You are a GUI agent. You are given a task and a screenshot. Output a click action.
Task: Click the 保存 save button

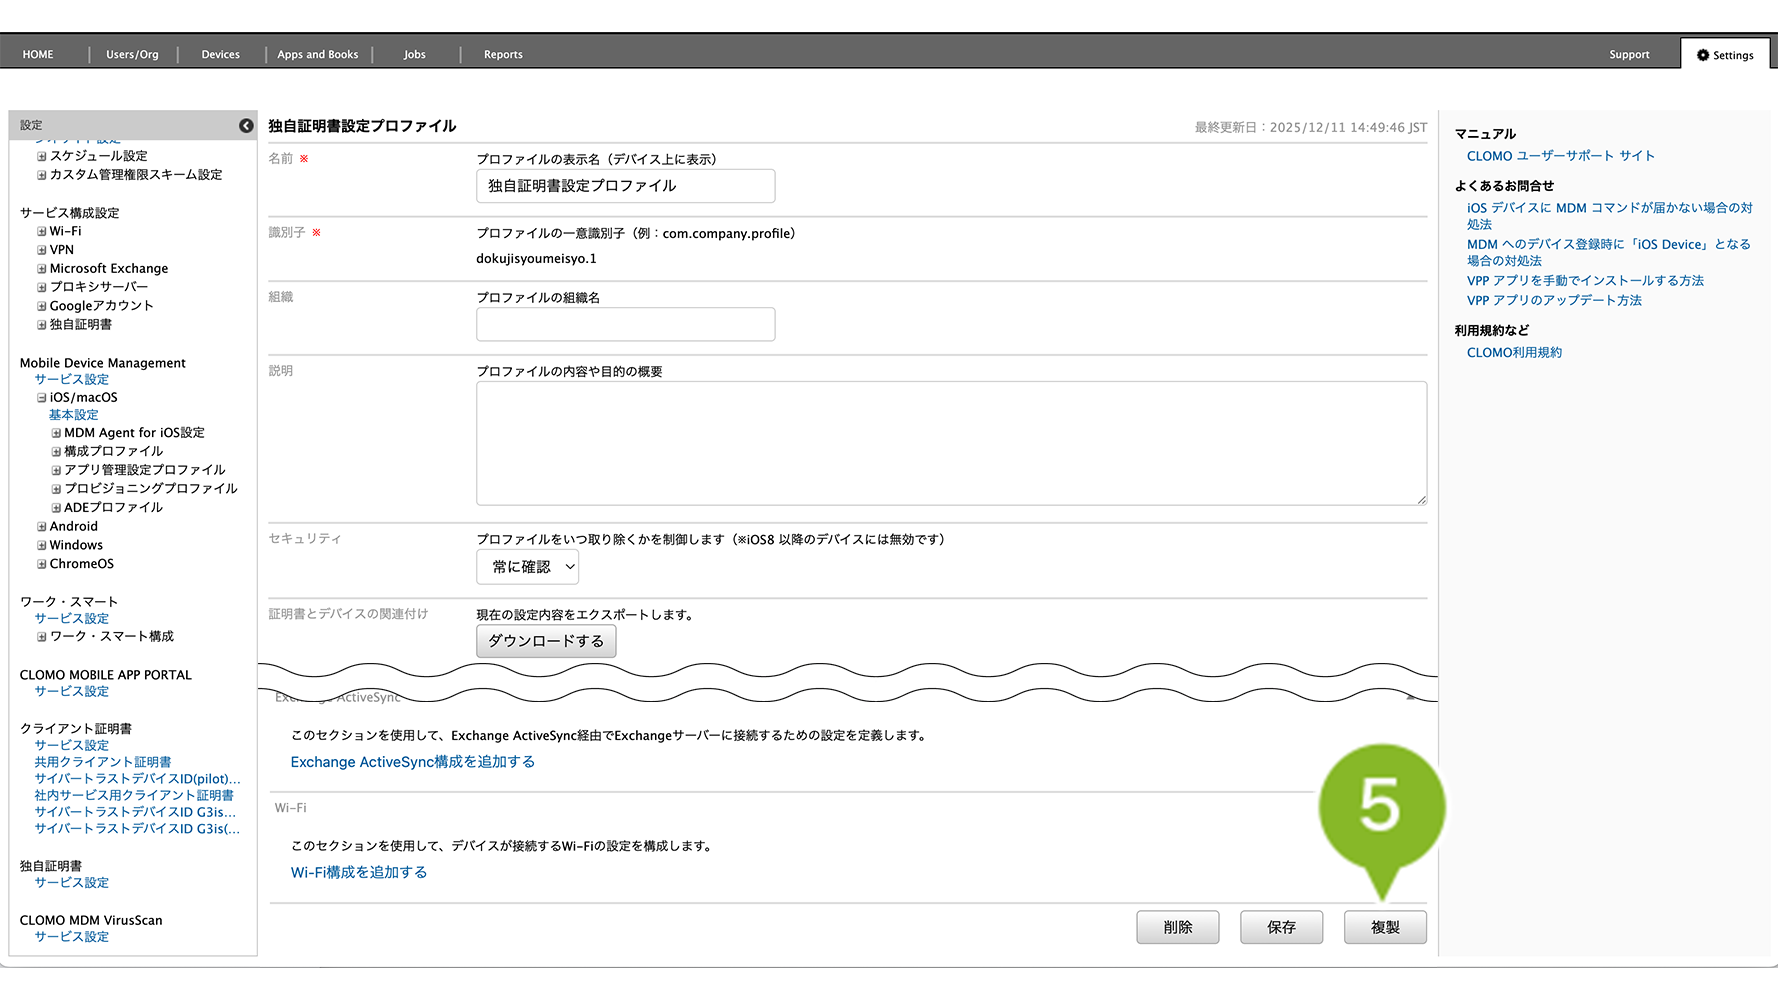tap(1281, 927)
